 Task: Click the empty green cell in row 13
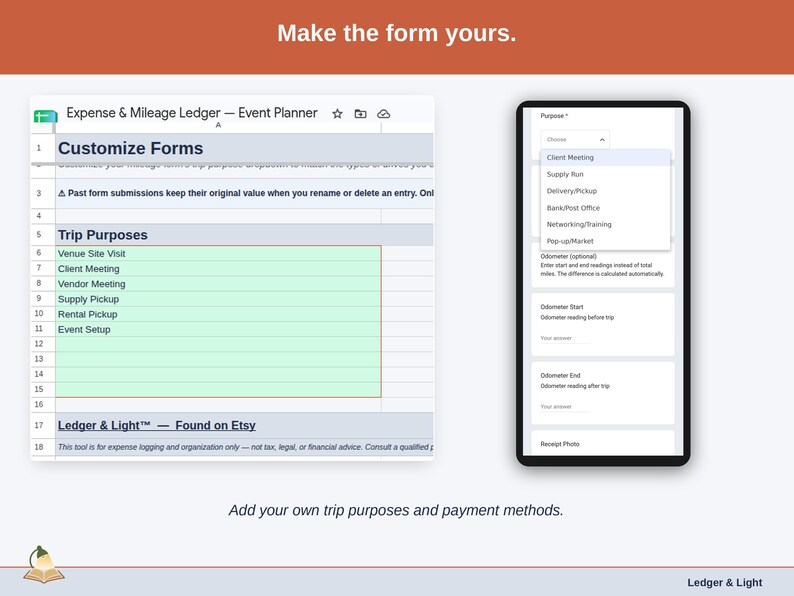pos(218,359)
